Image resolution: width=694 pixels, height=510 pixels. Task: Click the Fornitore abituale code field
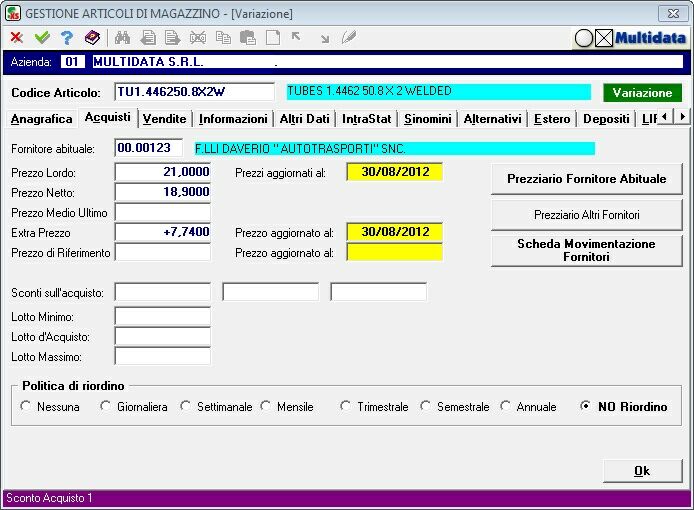(x=149, y=148)
